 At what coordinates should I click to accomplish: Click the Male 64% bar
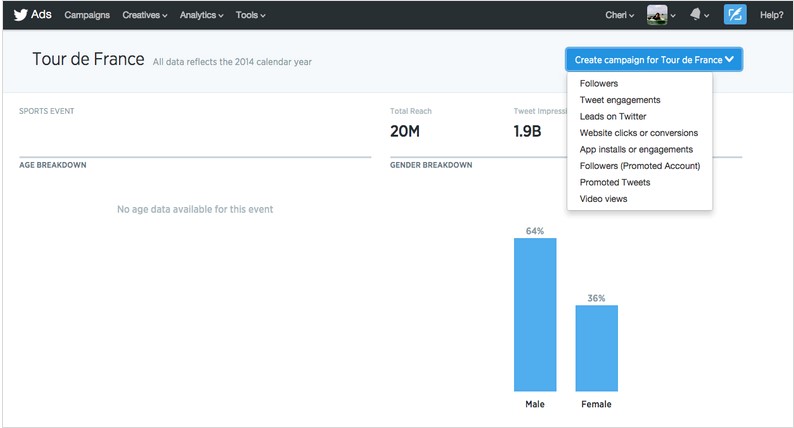pyautogui.click(x=535, y=315)
